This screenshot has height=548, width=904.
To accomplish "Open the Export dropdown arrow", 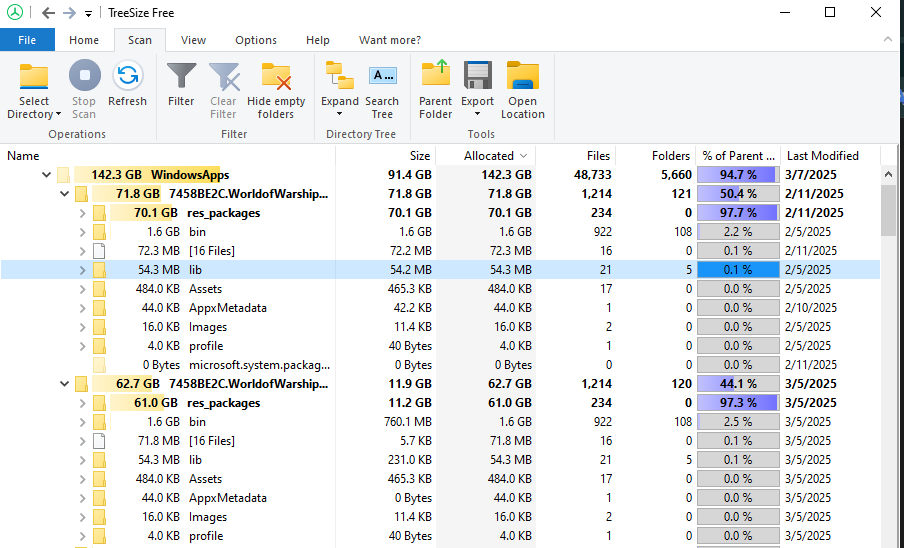I will tap(477, 114).
